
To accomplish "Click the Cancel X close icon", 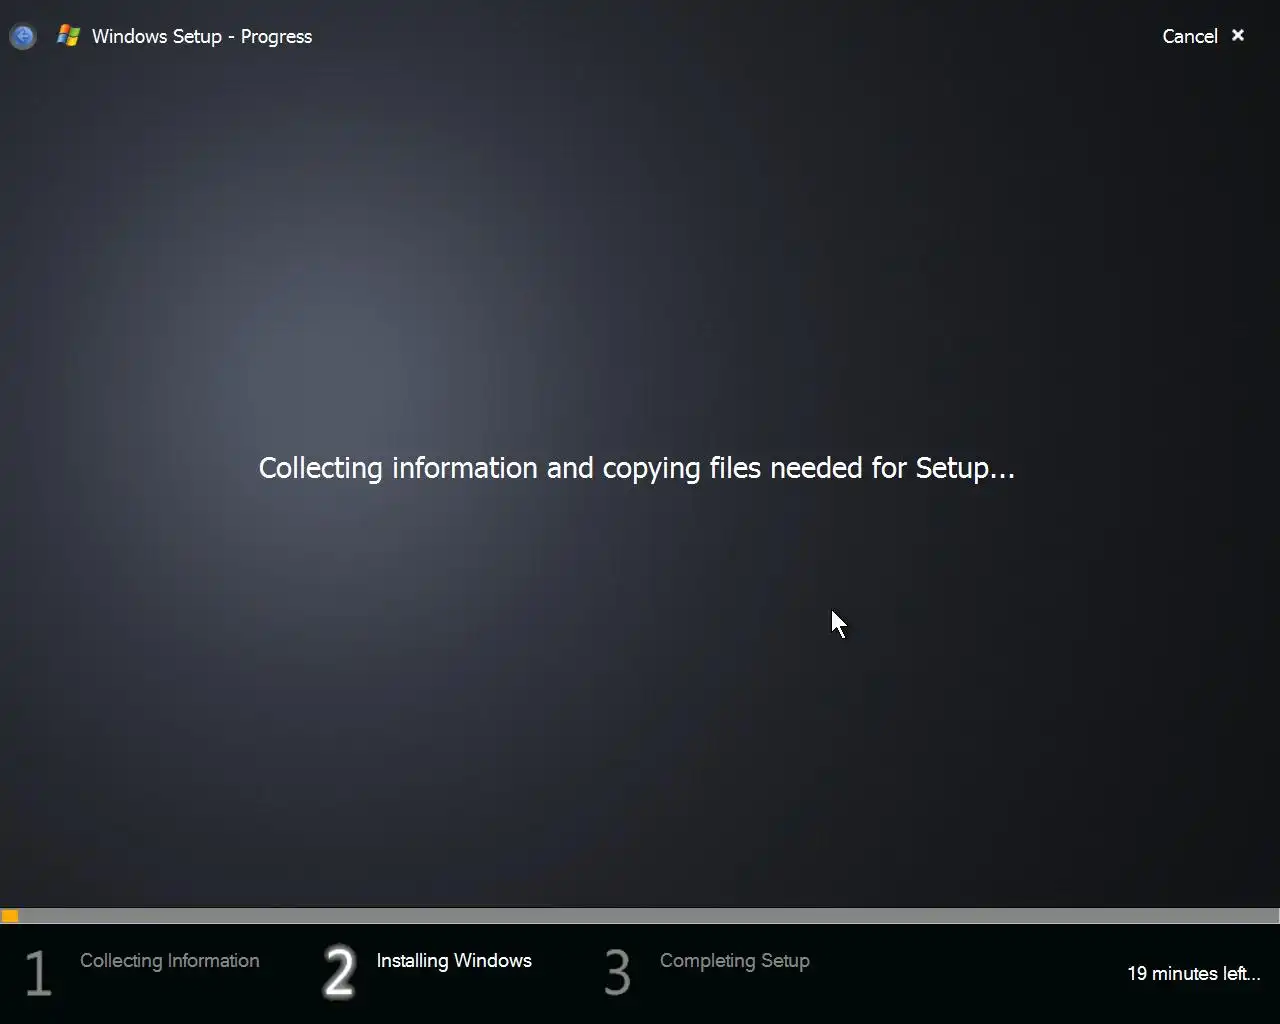I will (1238, 35).
